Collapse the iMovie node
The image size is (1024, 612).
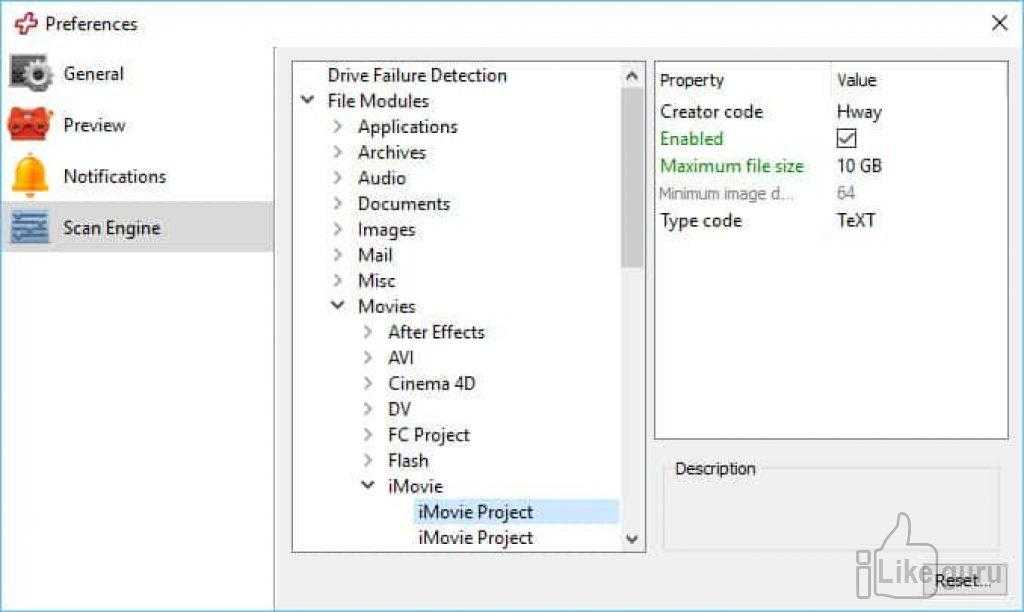click(x=368, y=486)
